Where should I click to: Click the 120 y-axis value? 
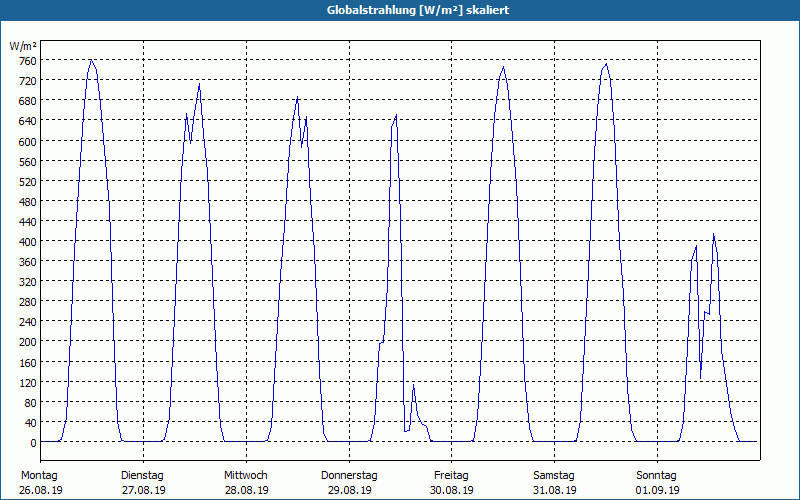[28, 383]
